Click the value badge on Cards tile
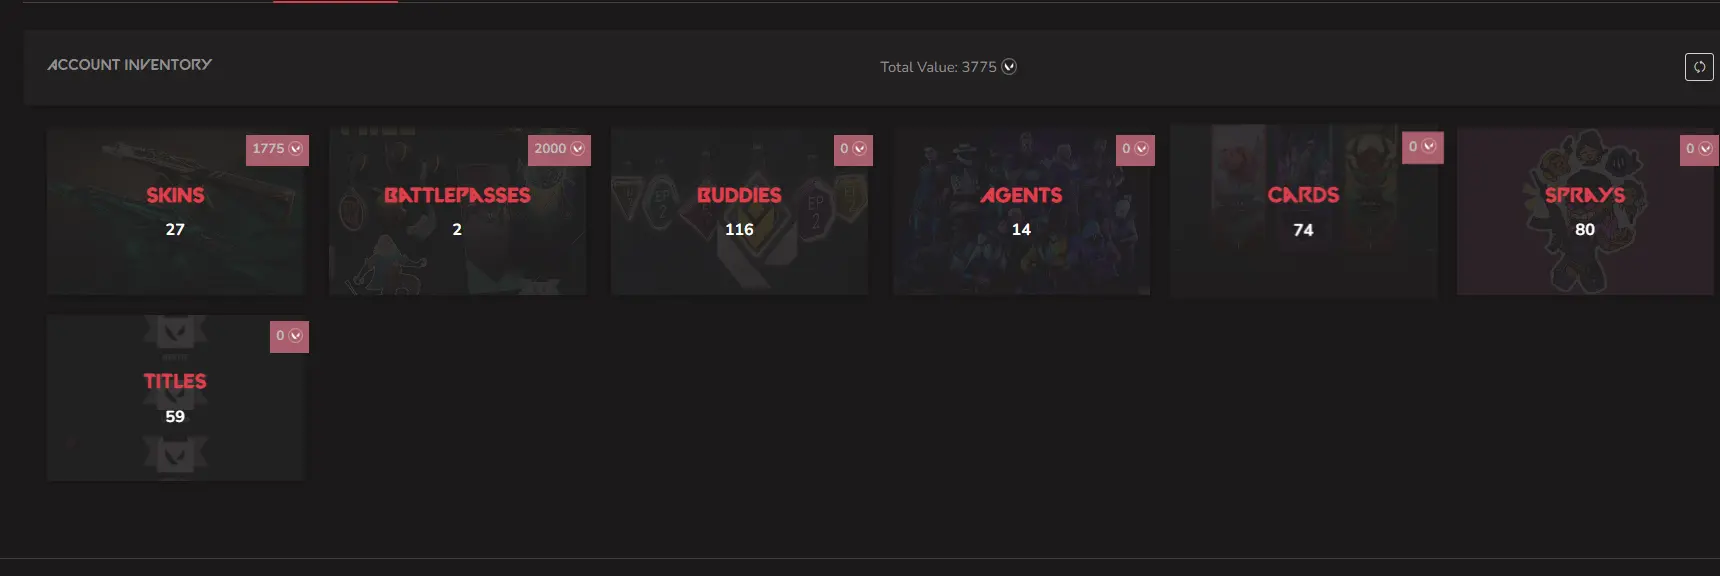Screen dimensions: 1720x576 (1422, 147)
